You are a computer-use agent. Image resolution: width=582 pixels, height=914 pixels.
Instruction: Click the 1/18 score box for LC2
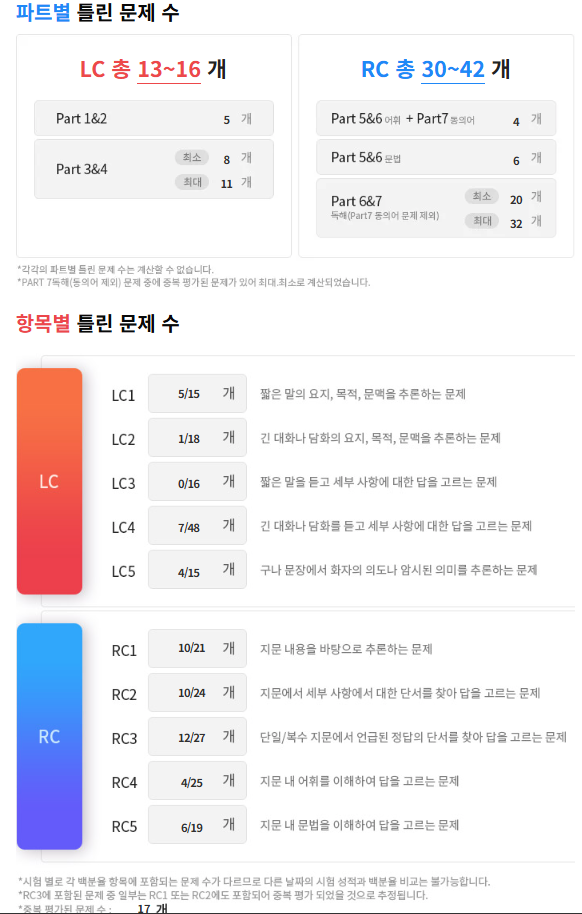[197, 437]
